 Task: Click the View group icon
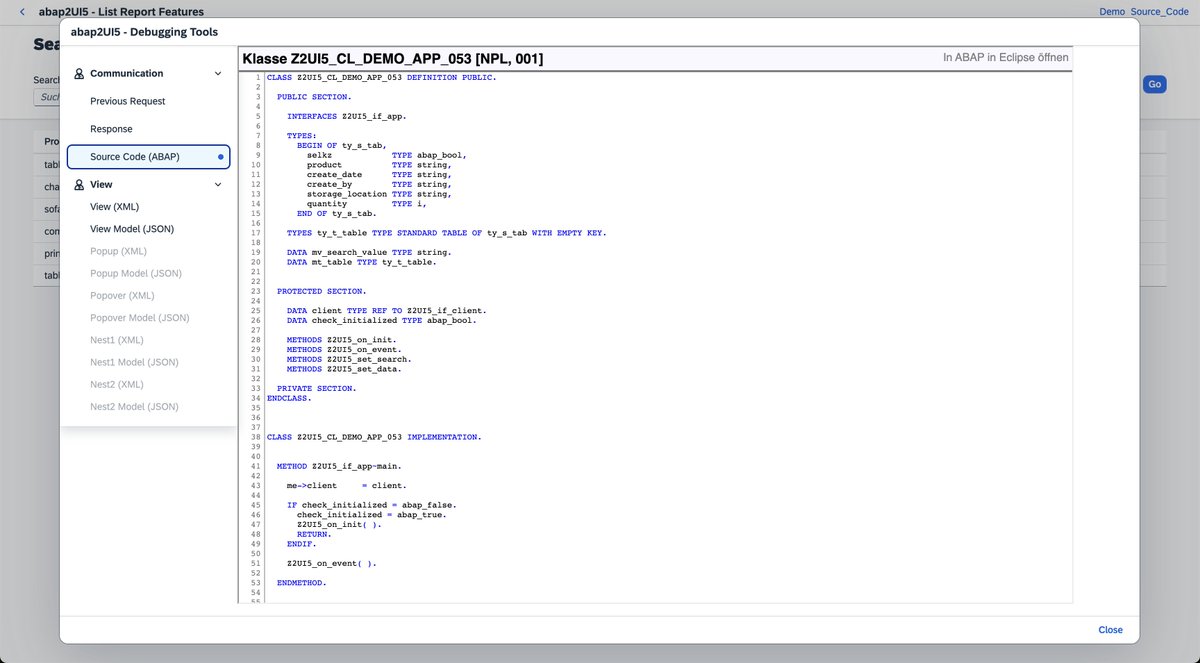coord(79,184)
